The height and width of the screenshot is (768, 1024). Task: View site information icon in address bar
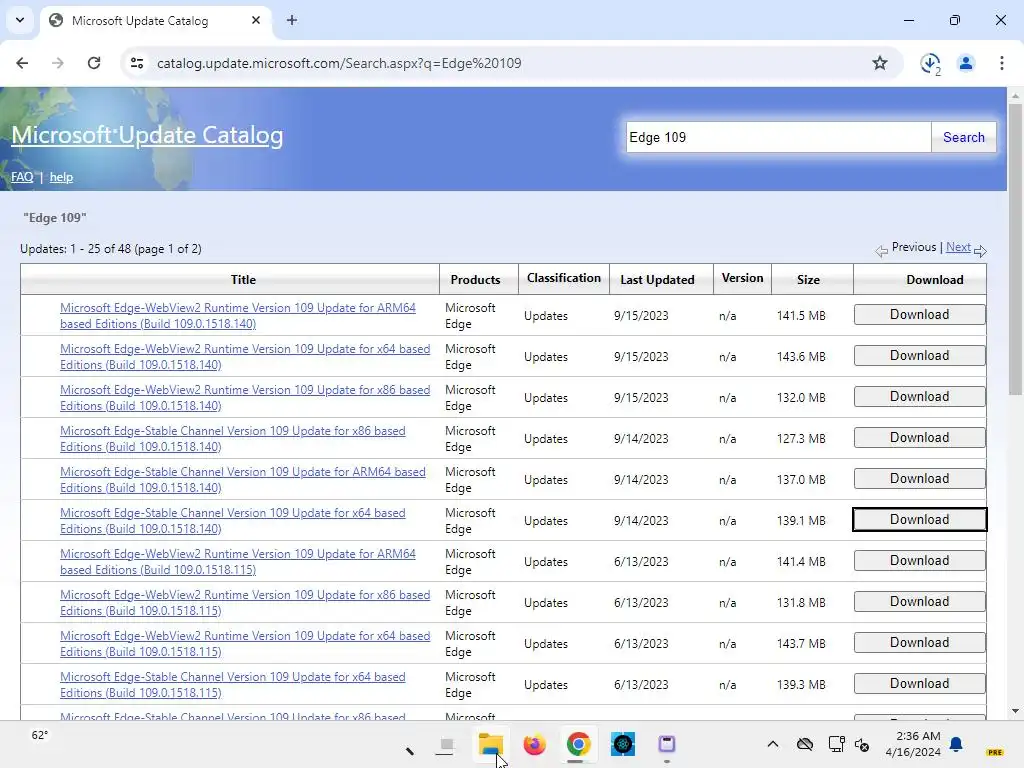point(137,63)
